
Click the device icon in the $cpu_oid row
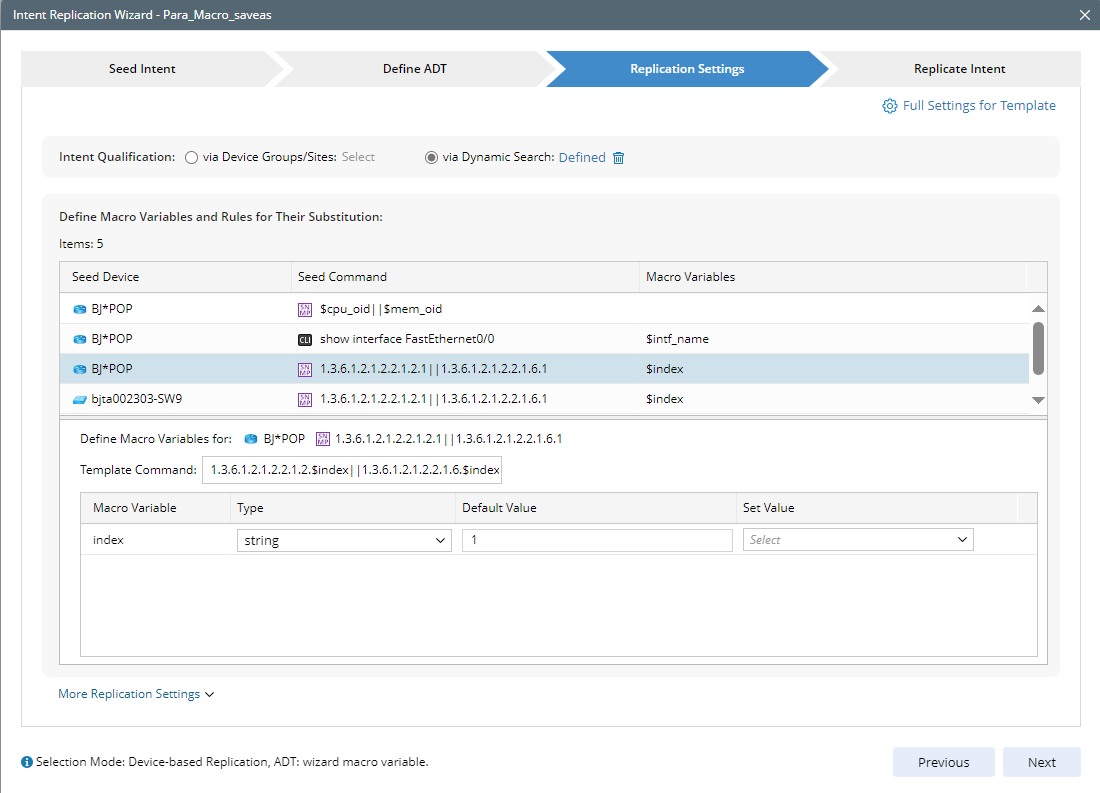coord(80,309)
